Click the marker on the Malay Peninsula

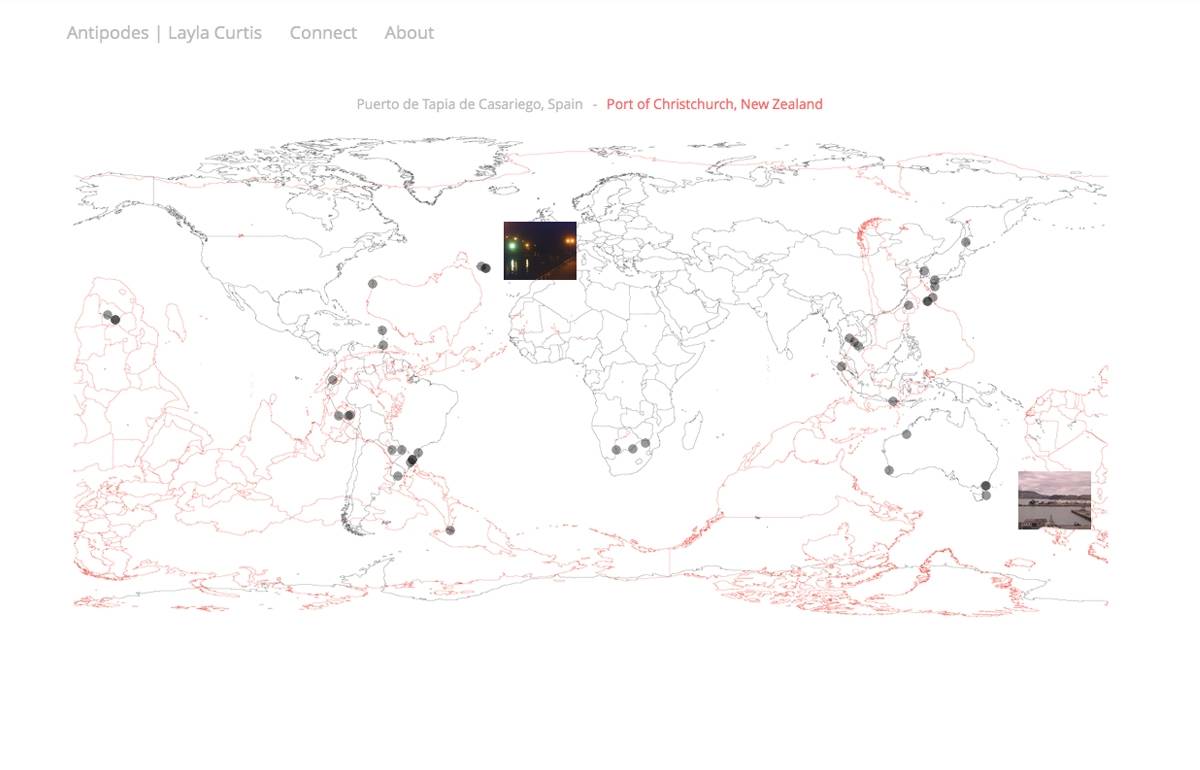pos(841,366)
